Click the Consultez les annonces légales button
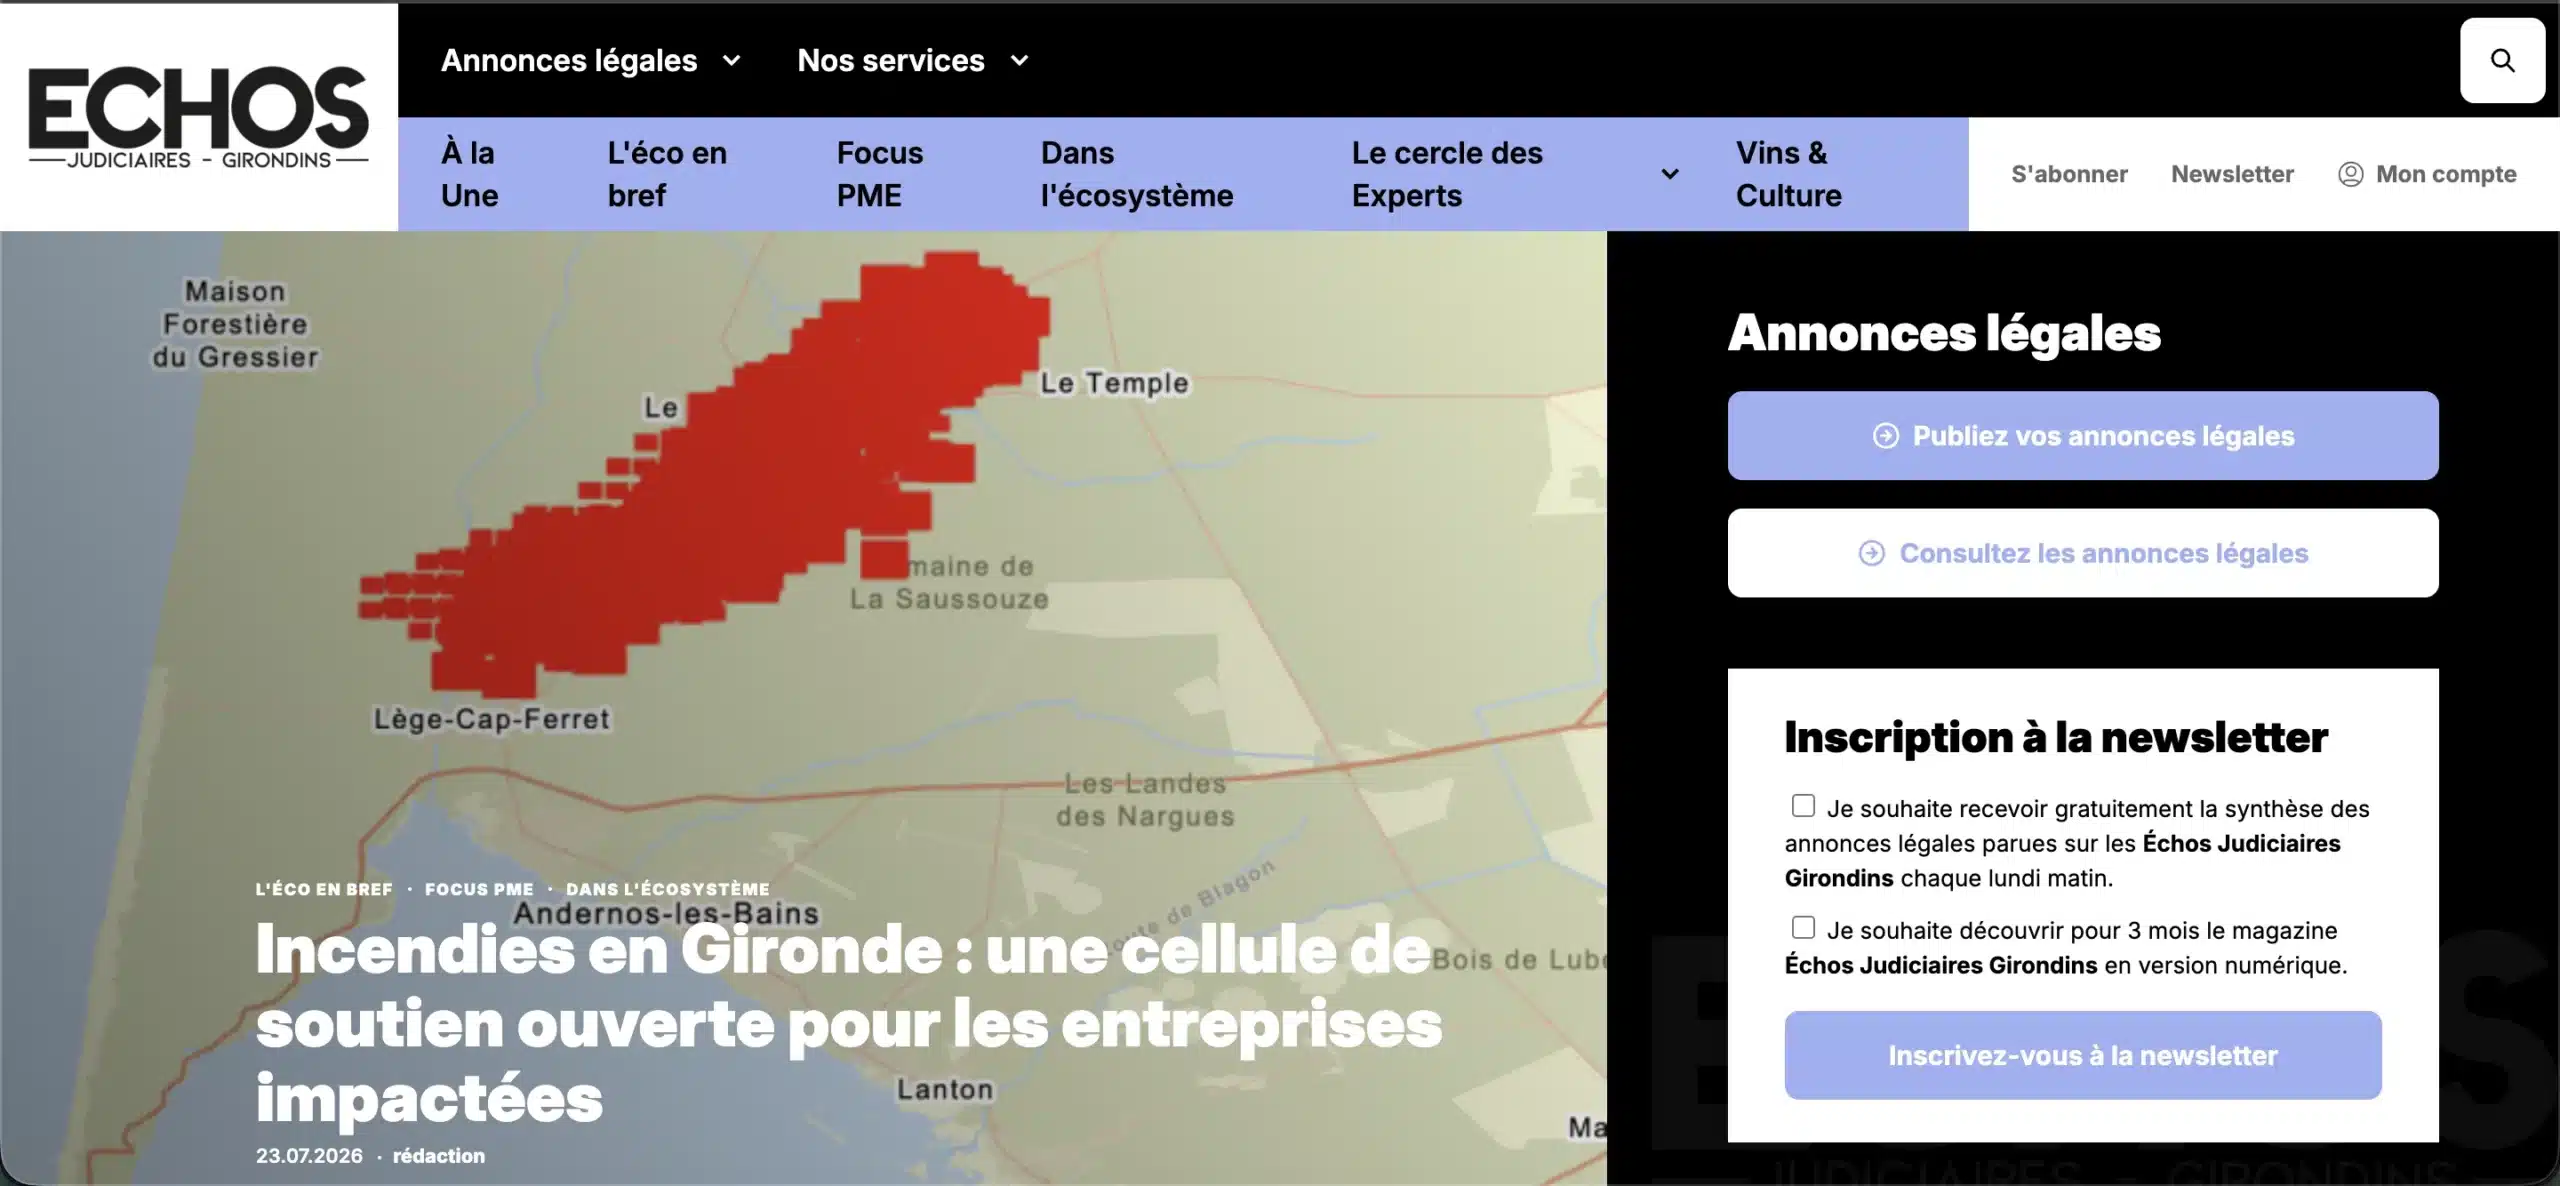Viewport: 2560px width, 1186px height. [x=2083, y=553]
